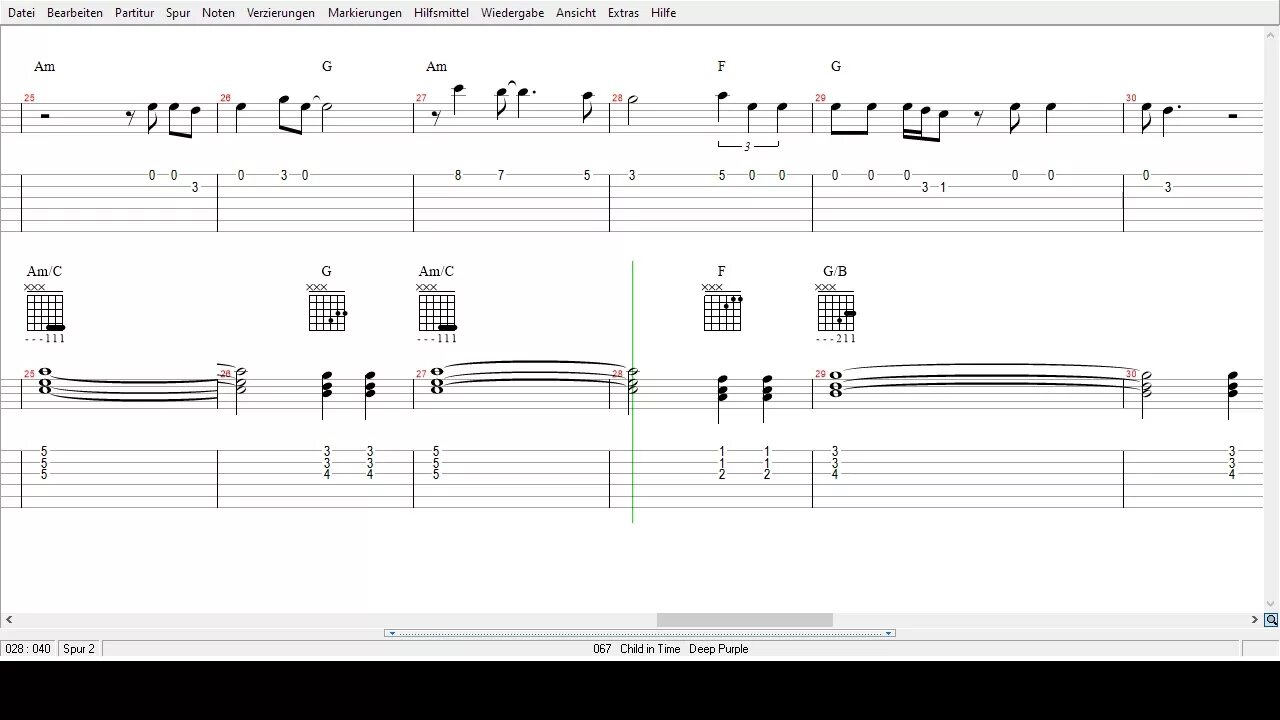
Task: Click measure number 27 in the upper track
Action: [x=421, y=98]
